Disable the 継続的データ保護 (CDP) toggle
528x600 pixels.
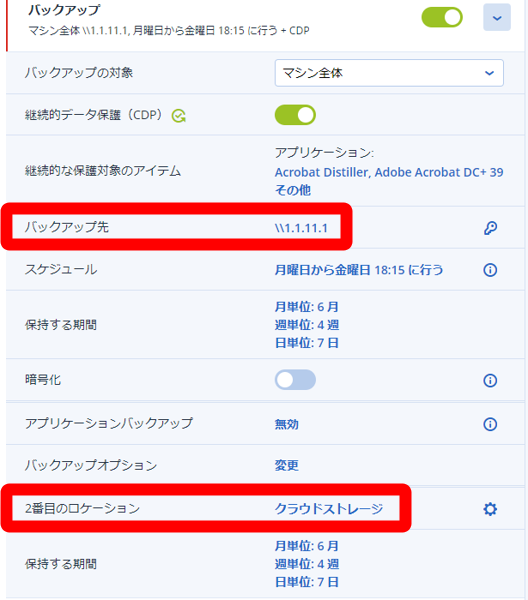[295, 115]
